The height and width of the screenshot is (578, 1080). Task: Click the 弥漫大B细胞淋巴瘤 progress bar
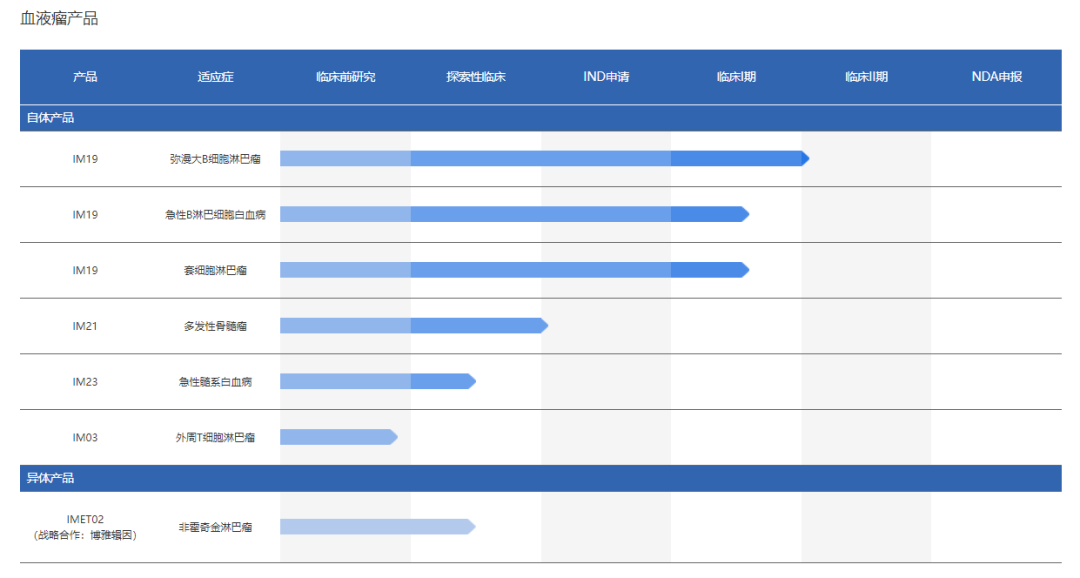(544, 158)
